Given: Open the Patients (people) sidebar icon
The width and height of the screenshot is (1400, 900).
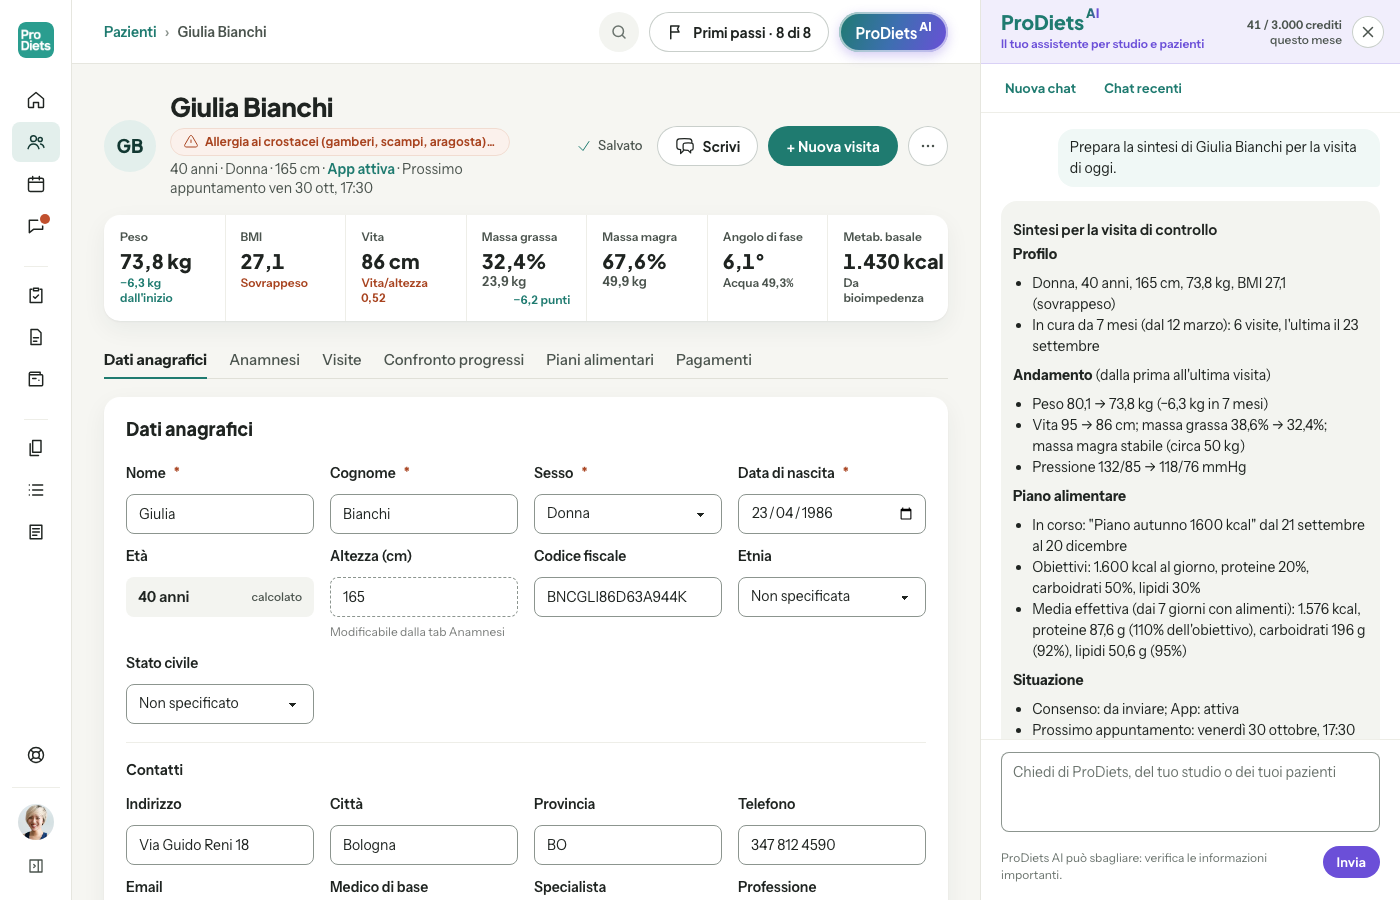Looking at the screenshot, I should coord(36,142).
